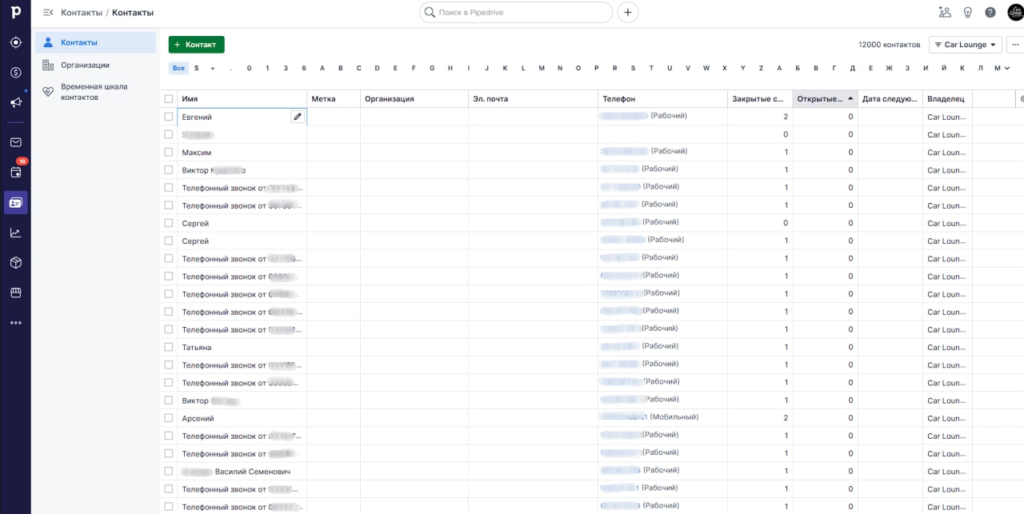Viewport: 1024px width, 514px height.
Task: Filter contacts by Cyrillic letter Ж
Action: [x=889, y=68]
